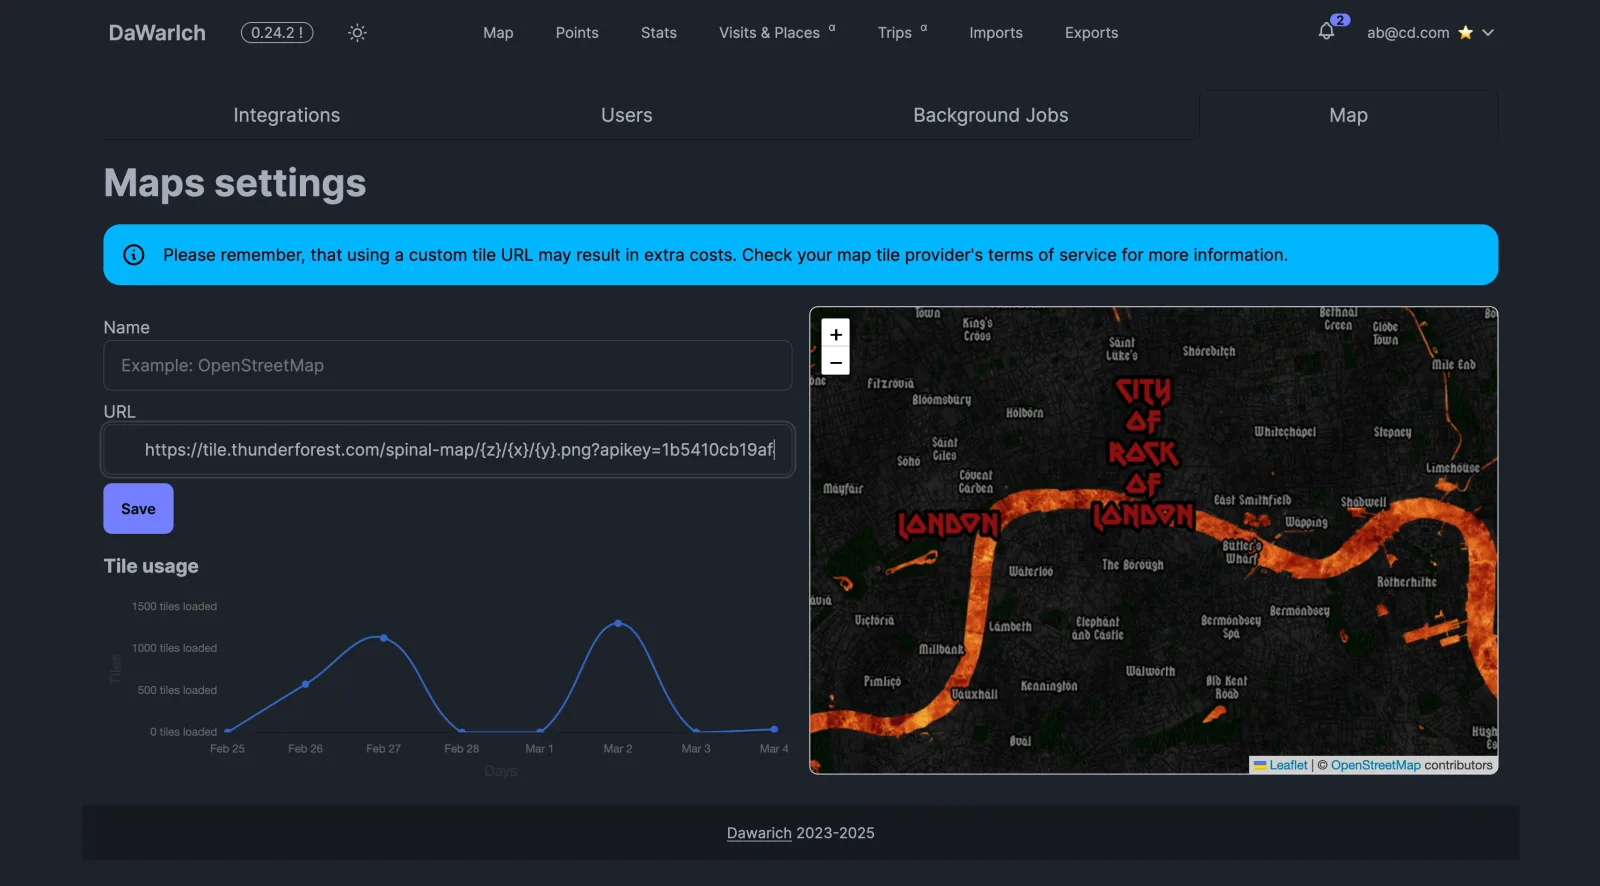Click the 'Rotherhithe' label on the map
Screen dimensions: 1600x886
point(1406,582)
